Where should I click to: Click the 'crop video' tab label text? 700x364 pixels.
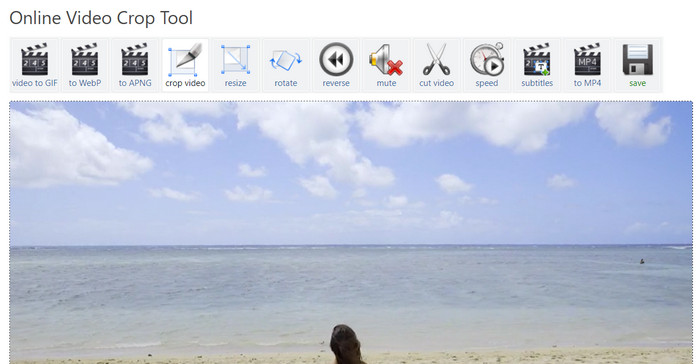coord(185,83)
